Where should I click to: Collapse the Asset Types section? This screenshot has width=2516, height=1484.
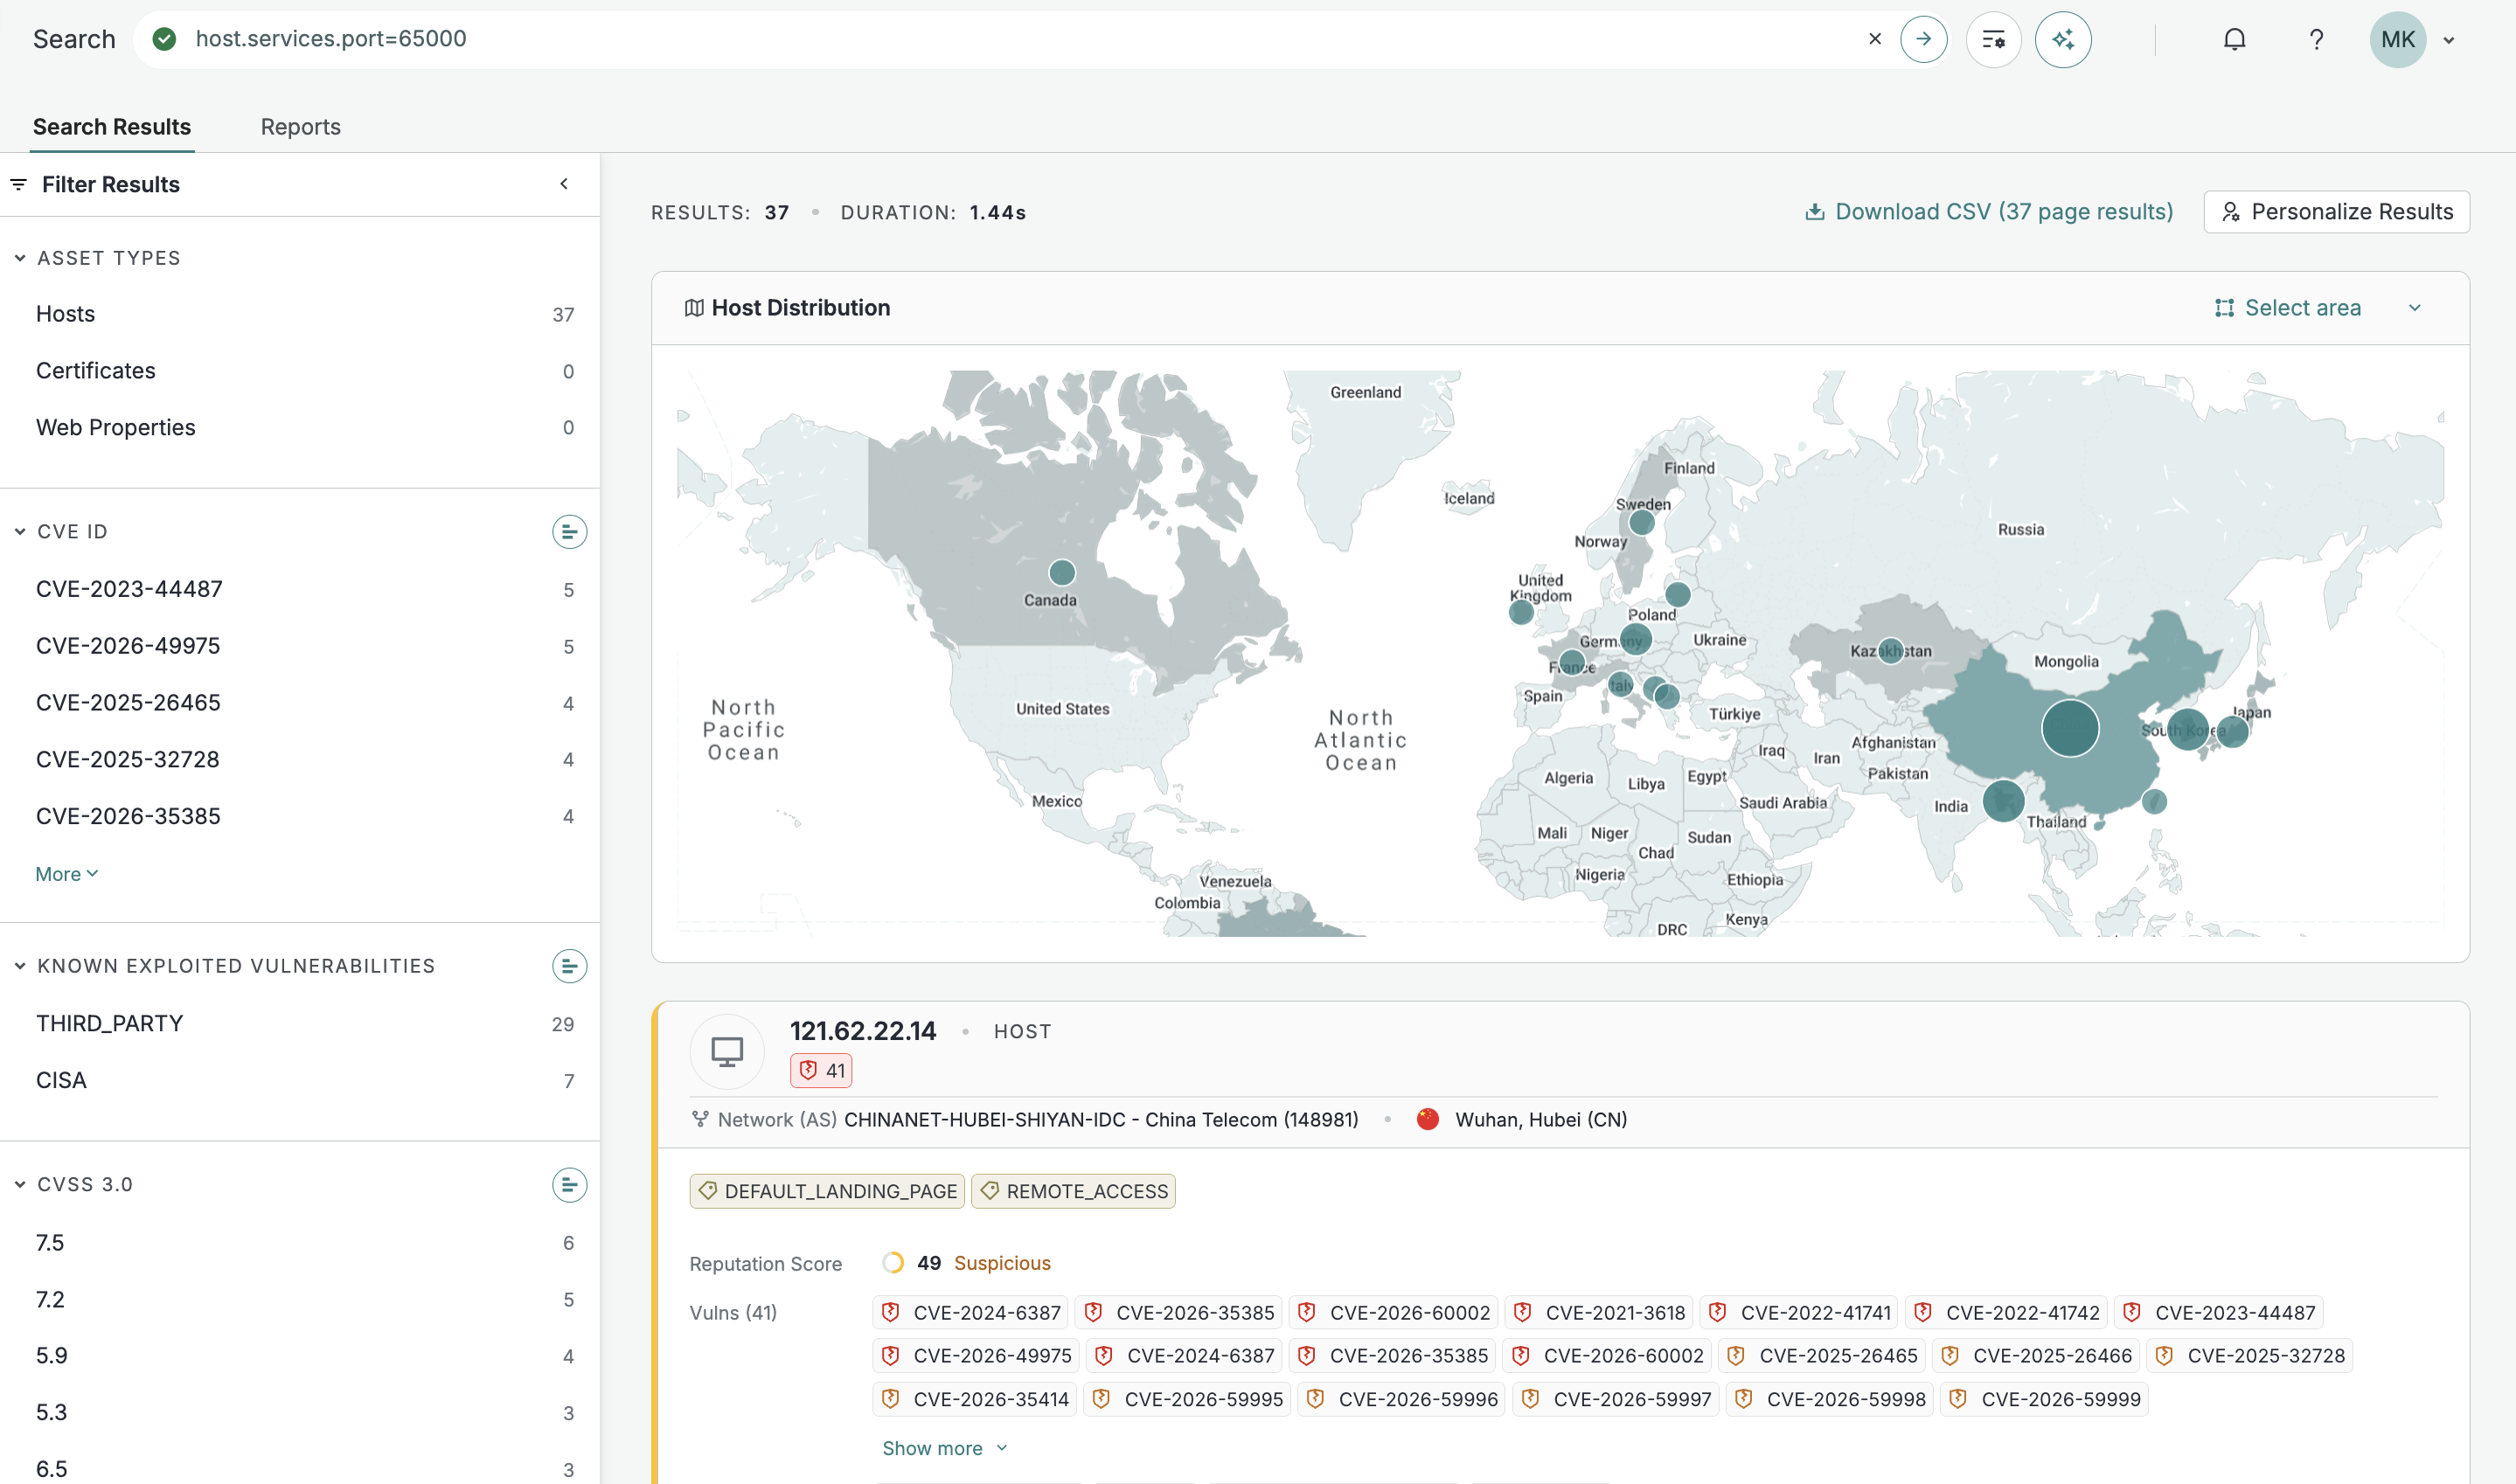coord(20,258)
